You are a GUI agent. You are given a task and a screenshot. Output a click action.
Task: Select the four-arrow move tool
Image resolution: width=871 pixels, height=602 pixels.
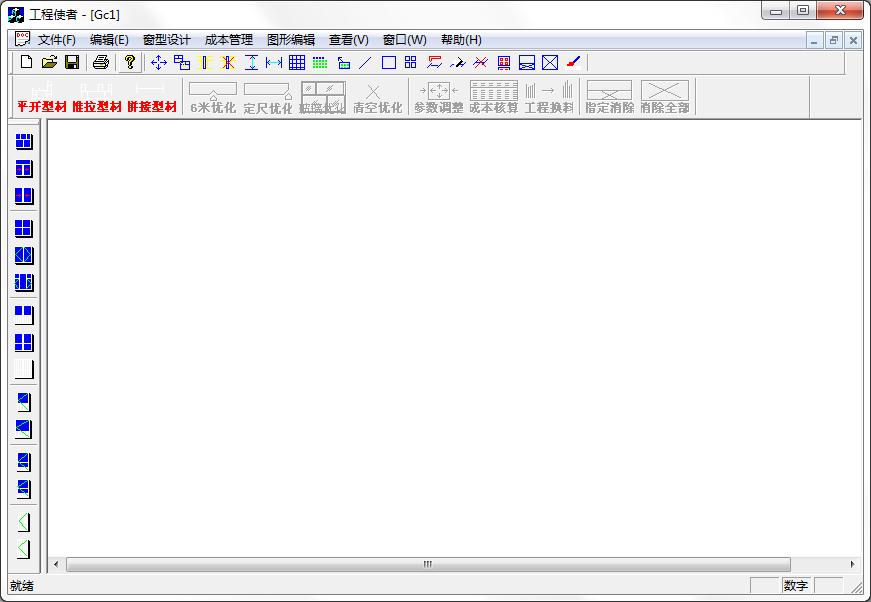coord(159,62)
